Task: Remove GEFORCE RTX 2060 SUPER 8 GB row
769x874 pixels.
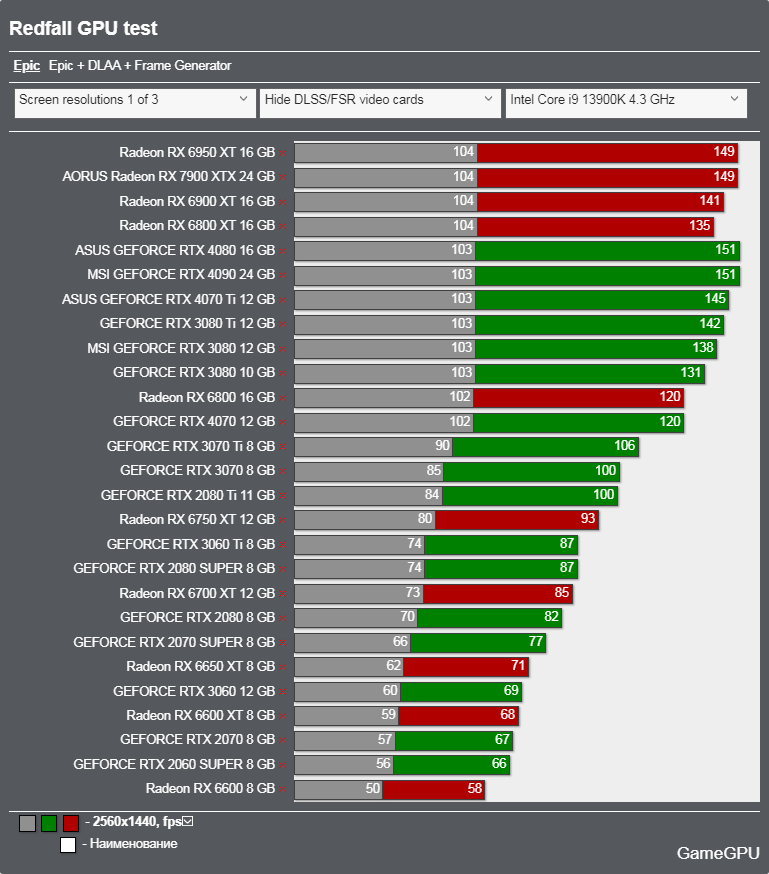Action: click(283, 765)
